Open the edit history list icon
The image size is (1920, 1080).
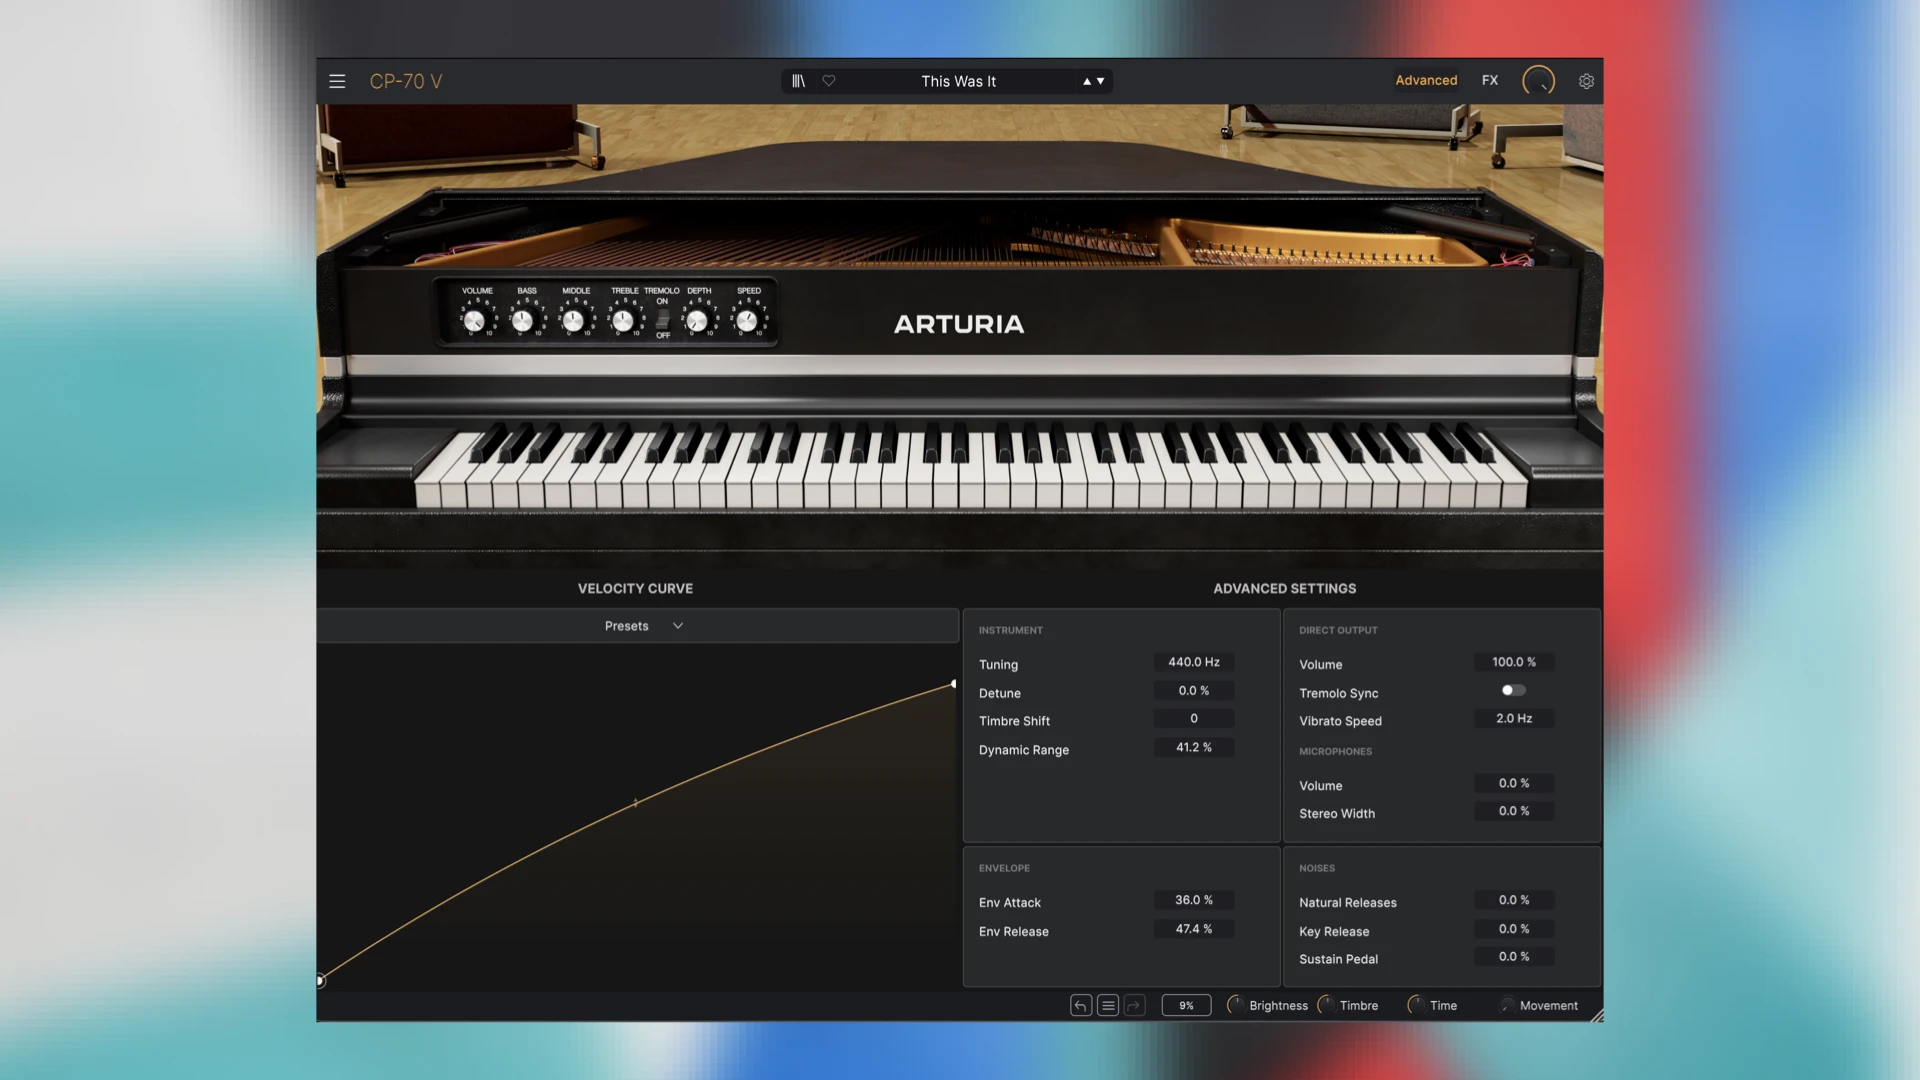[1108, 1005]
